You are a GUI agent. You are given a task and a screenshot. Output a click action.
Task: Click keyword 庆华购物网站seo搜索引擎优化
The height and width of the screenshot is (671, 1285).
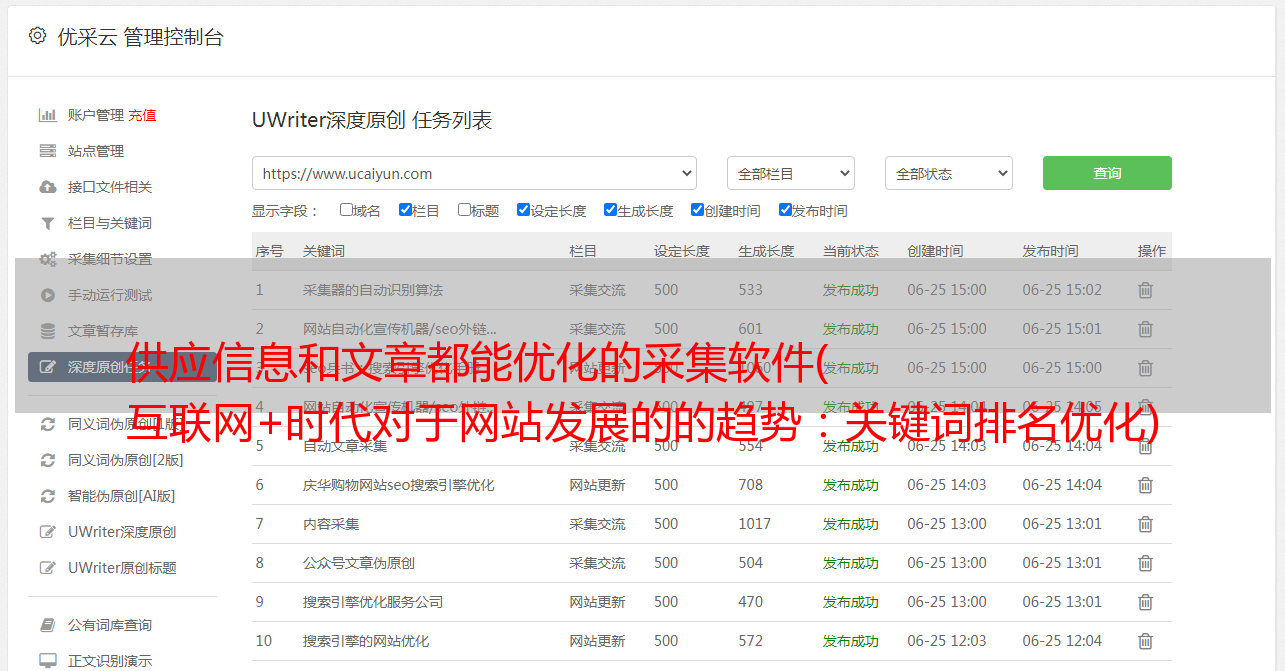click(x=399, y=485)
